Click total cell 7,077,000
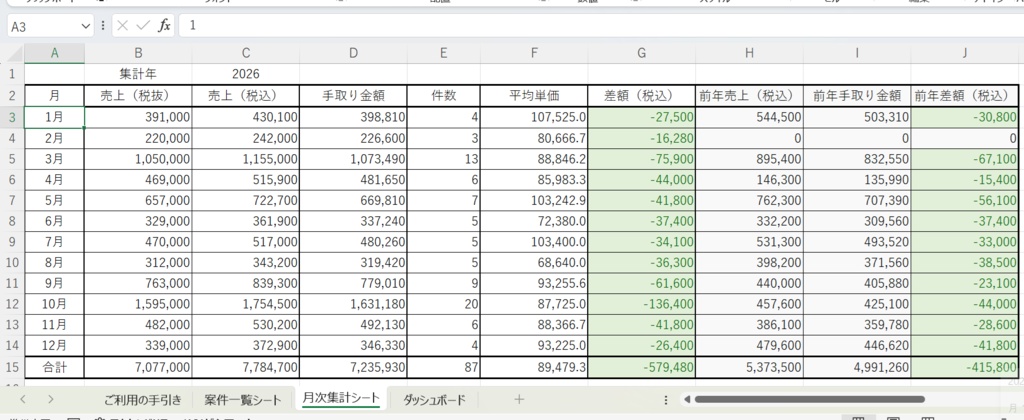Screen dimensions: 1024x420 [x=138, y=367]
